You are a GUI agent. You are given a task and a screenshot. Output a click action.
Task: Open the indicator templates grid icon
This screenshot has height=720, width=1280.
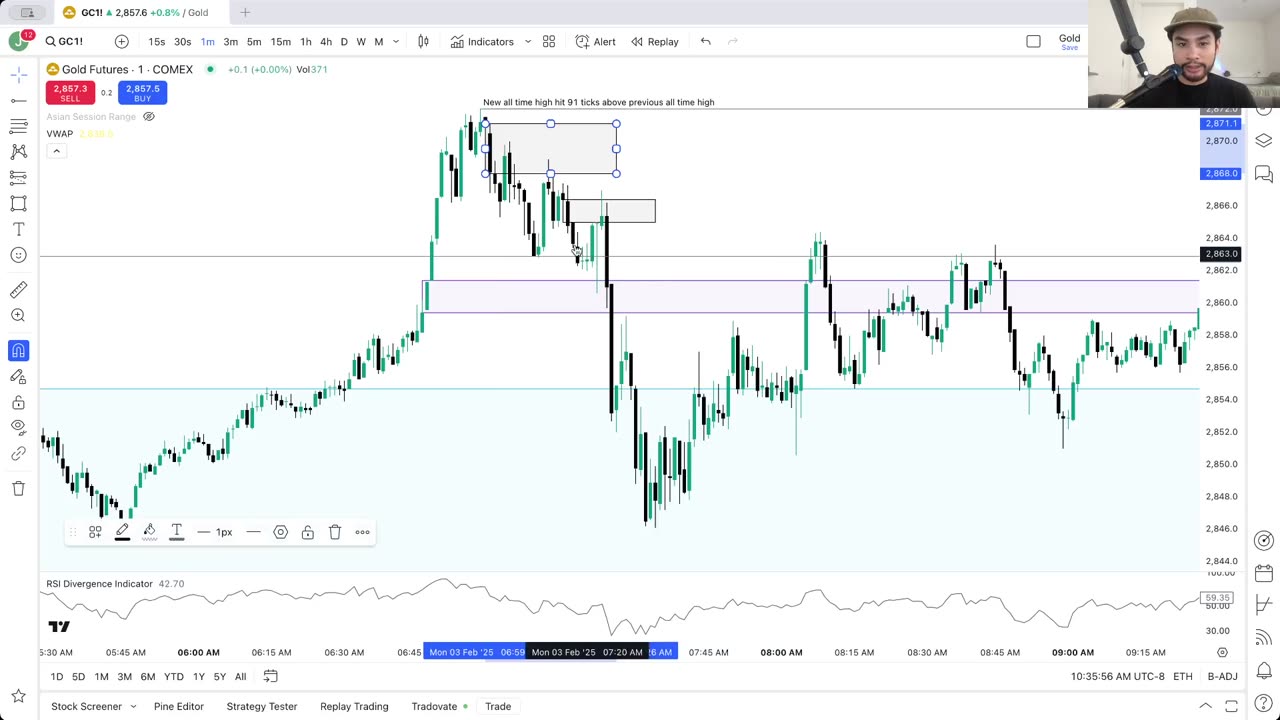(x=549, y=41)
